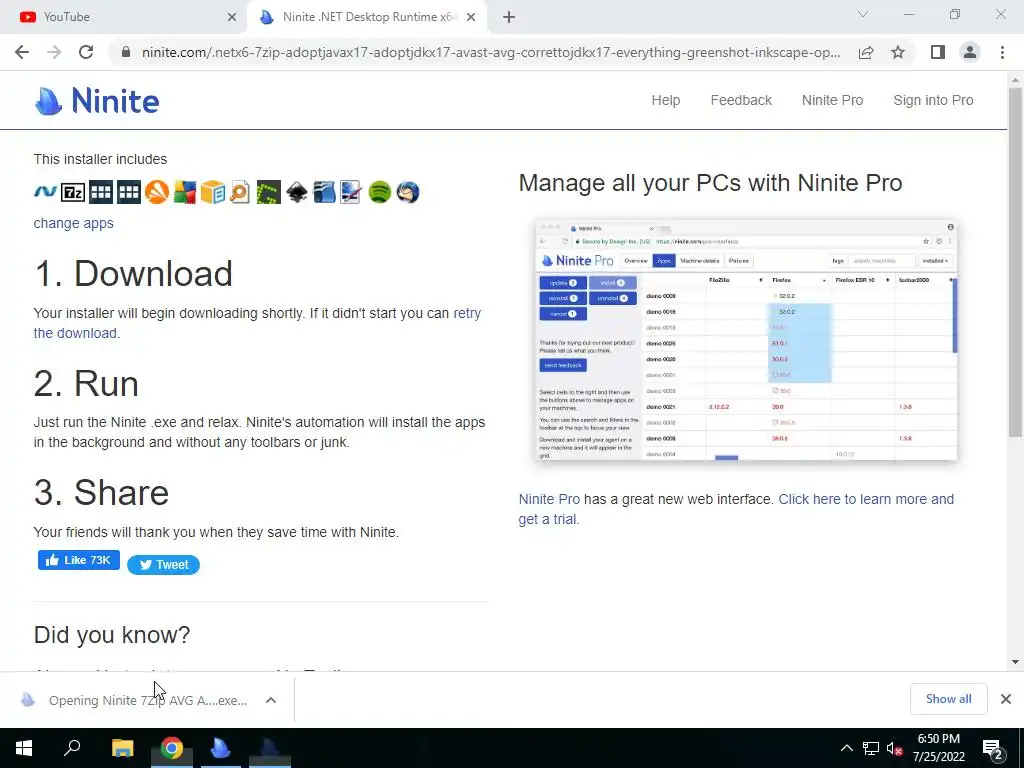Click the Ninite logo in the header
1024x768 pixels.
[97, 101]
